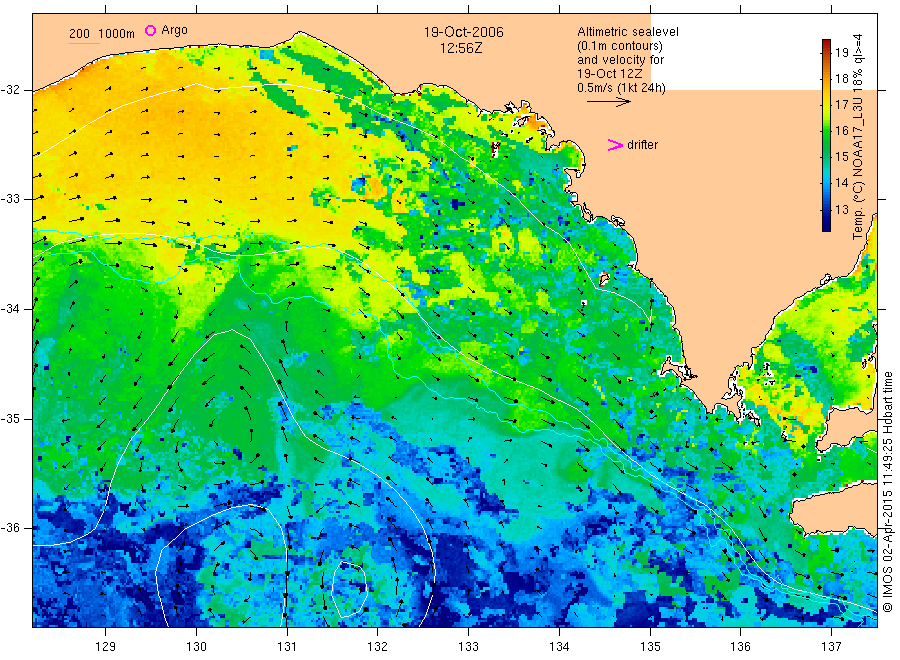Click latitude axis label '-36'
This screenshot has width=900, height=660.
10,527
